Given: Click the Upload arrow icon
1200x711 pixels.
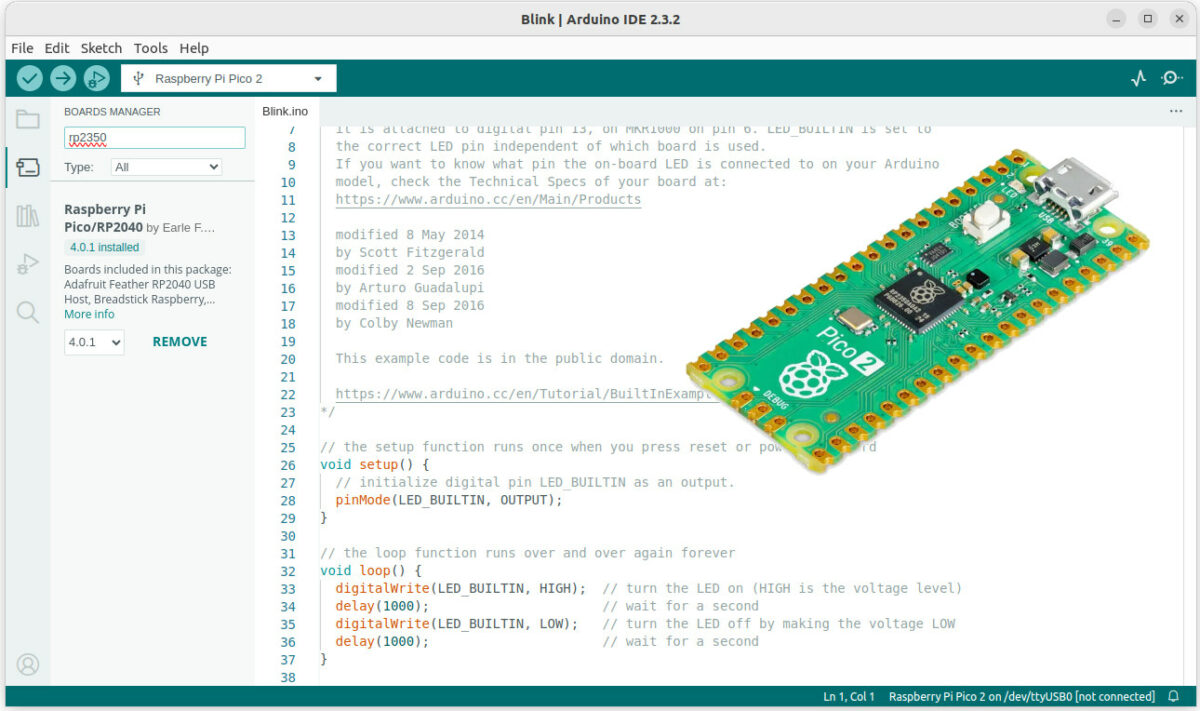Looking at the screenshot, I should point(62,77).
